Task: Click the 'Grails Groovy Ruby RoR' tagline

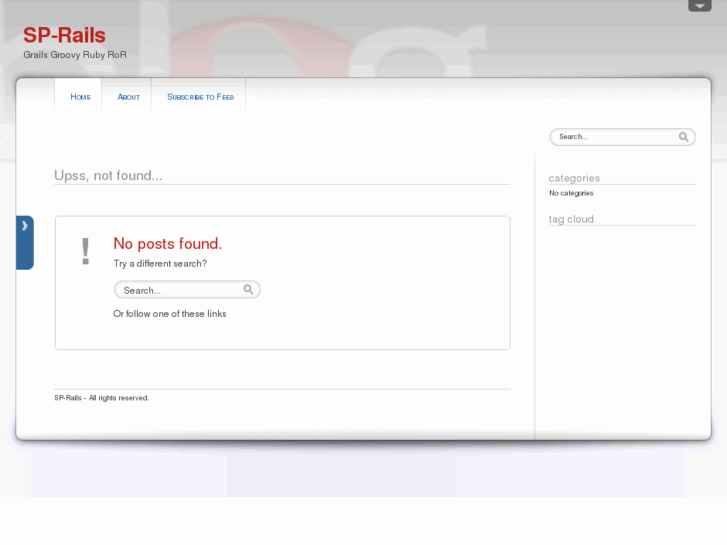Action: 75,55
